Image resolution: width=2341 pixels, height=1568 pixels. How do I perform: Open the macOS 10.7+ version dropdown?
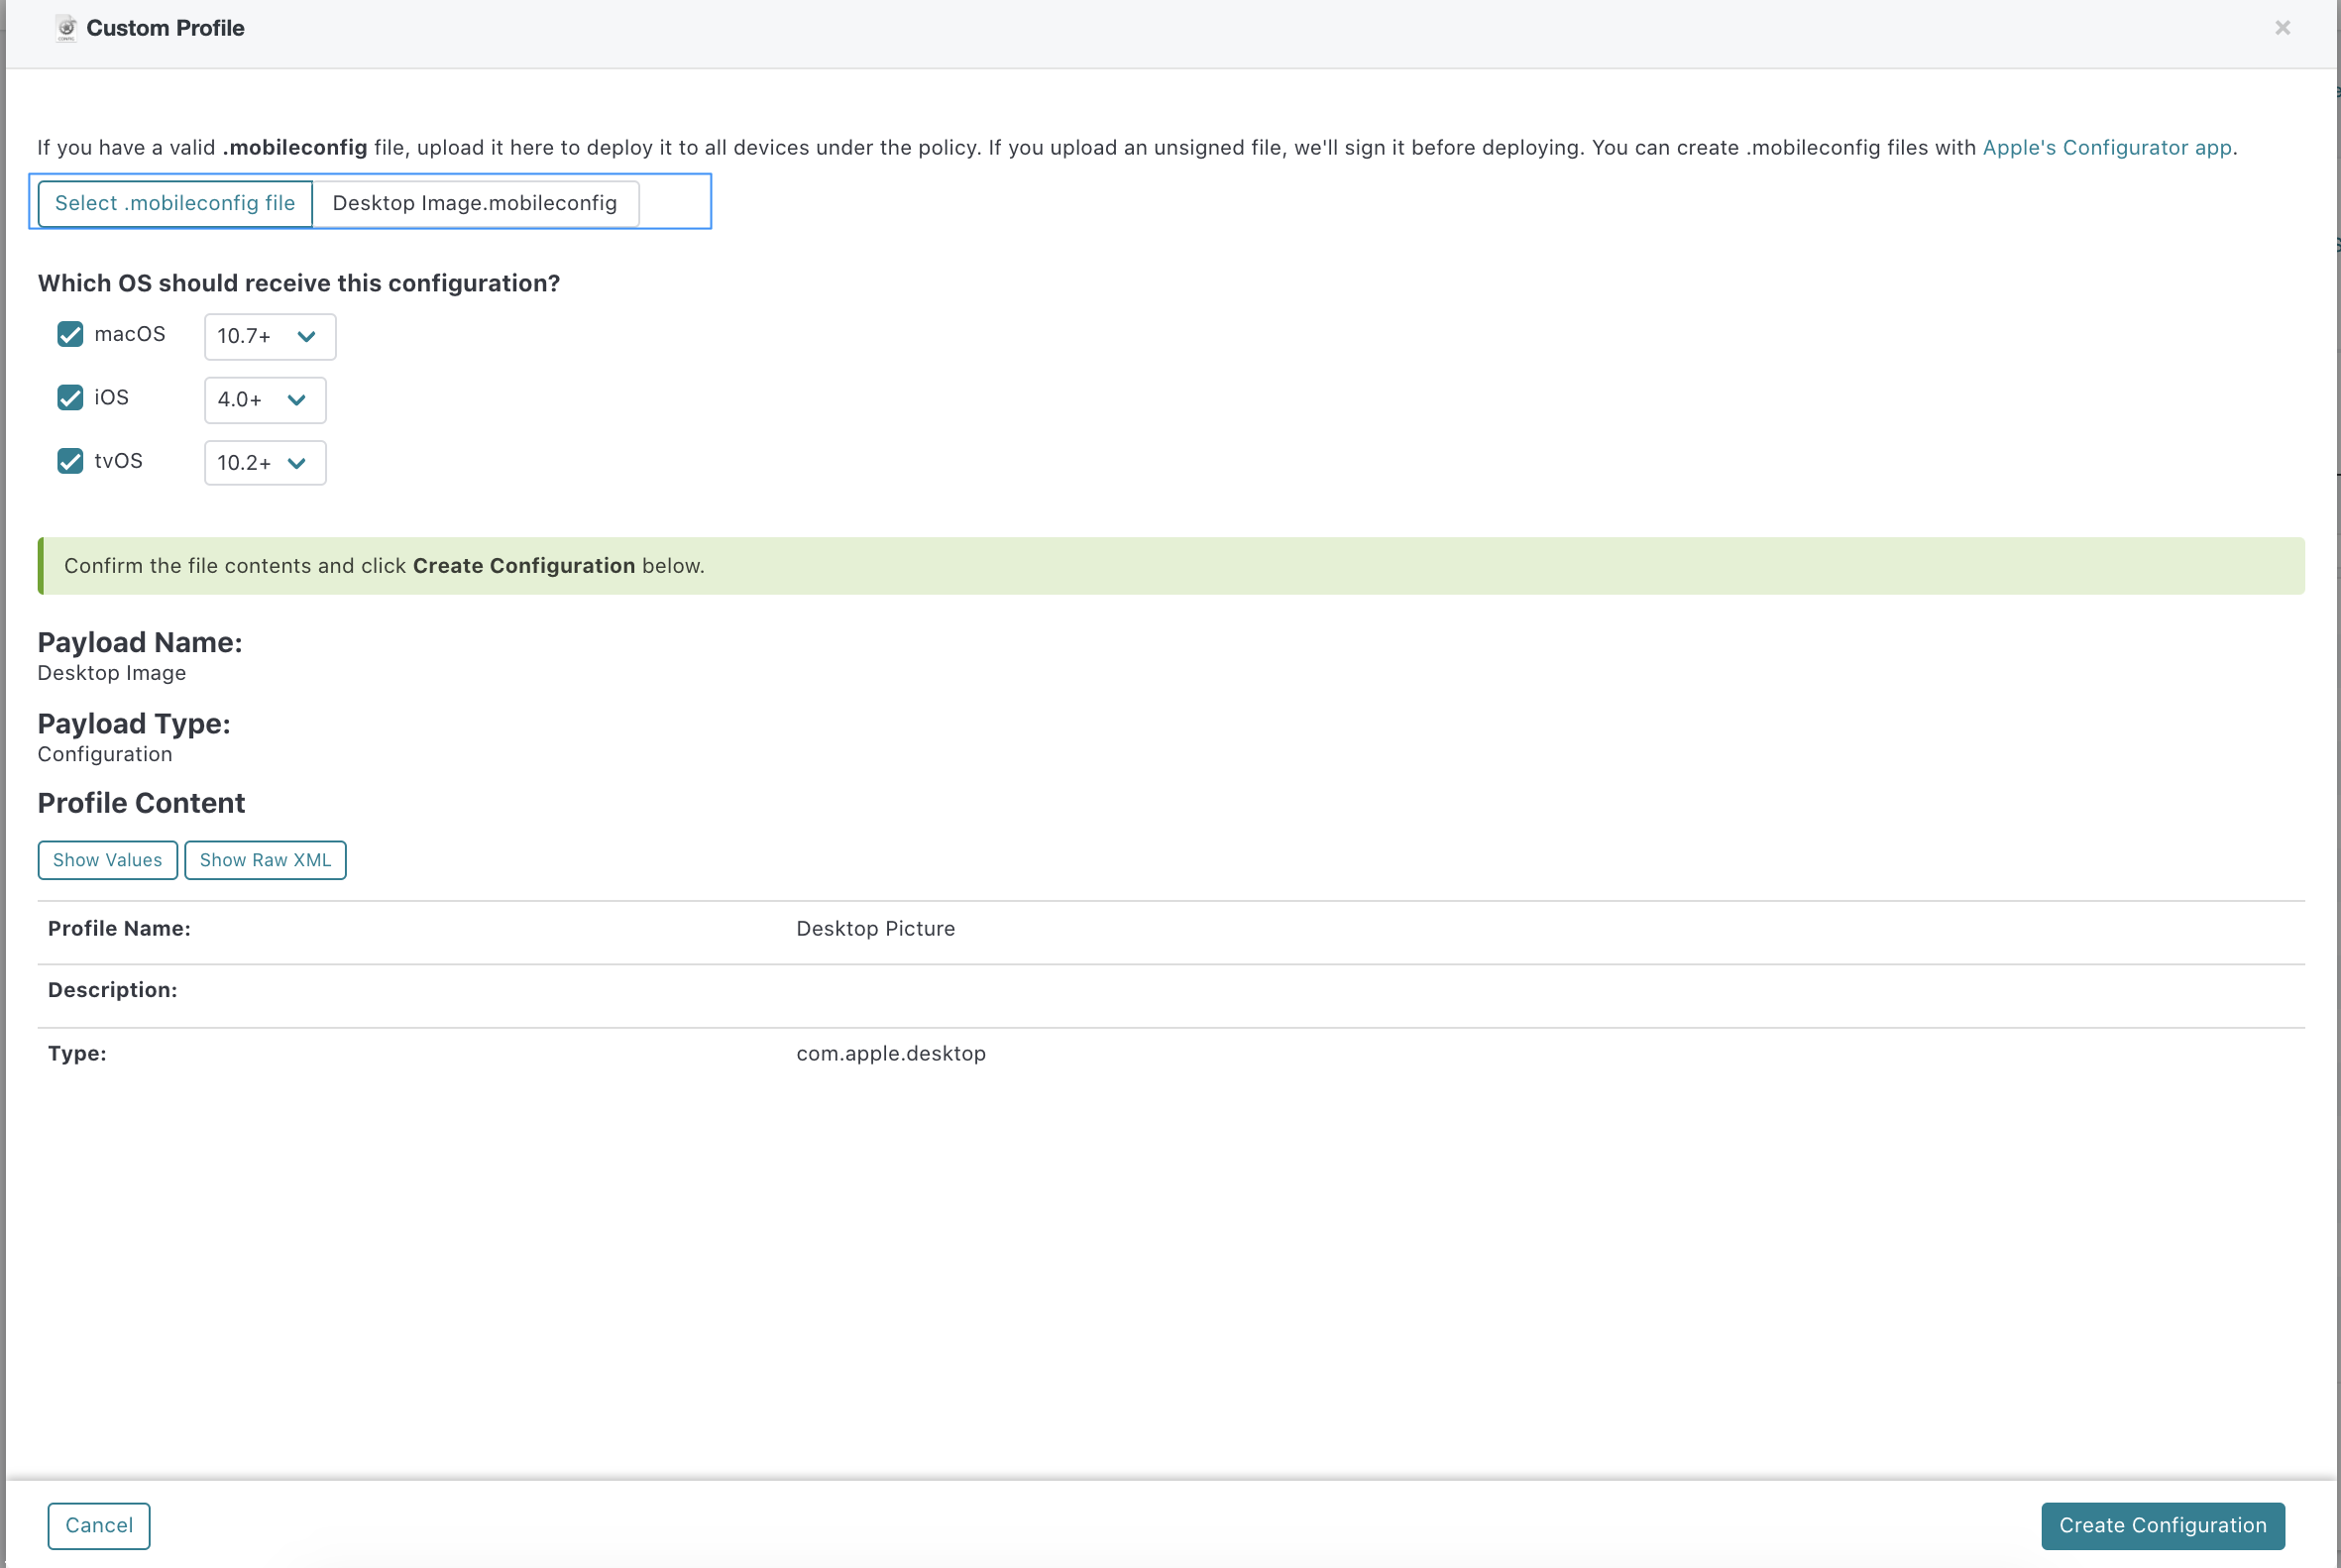coord(270,336)
